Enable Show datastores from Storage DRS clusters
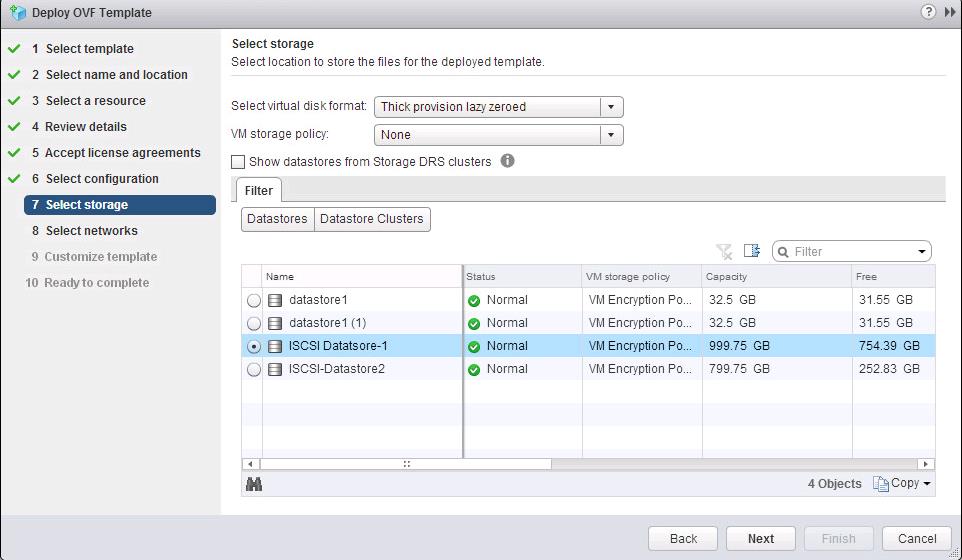Image resolution: width=962 pixels, height=560 pixels. click(x=238, y=162)
